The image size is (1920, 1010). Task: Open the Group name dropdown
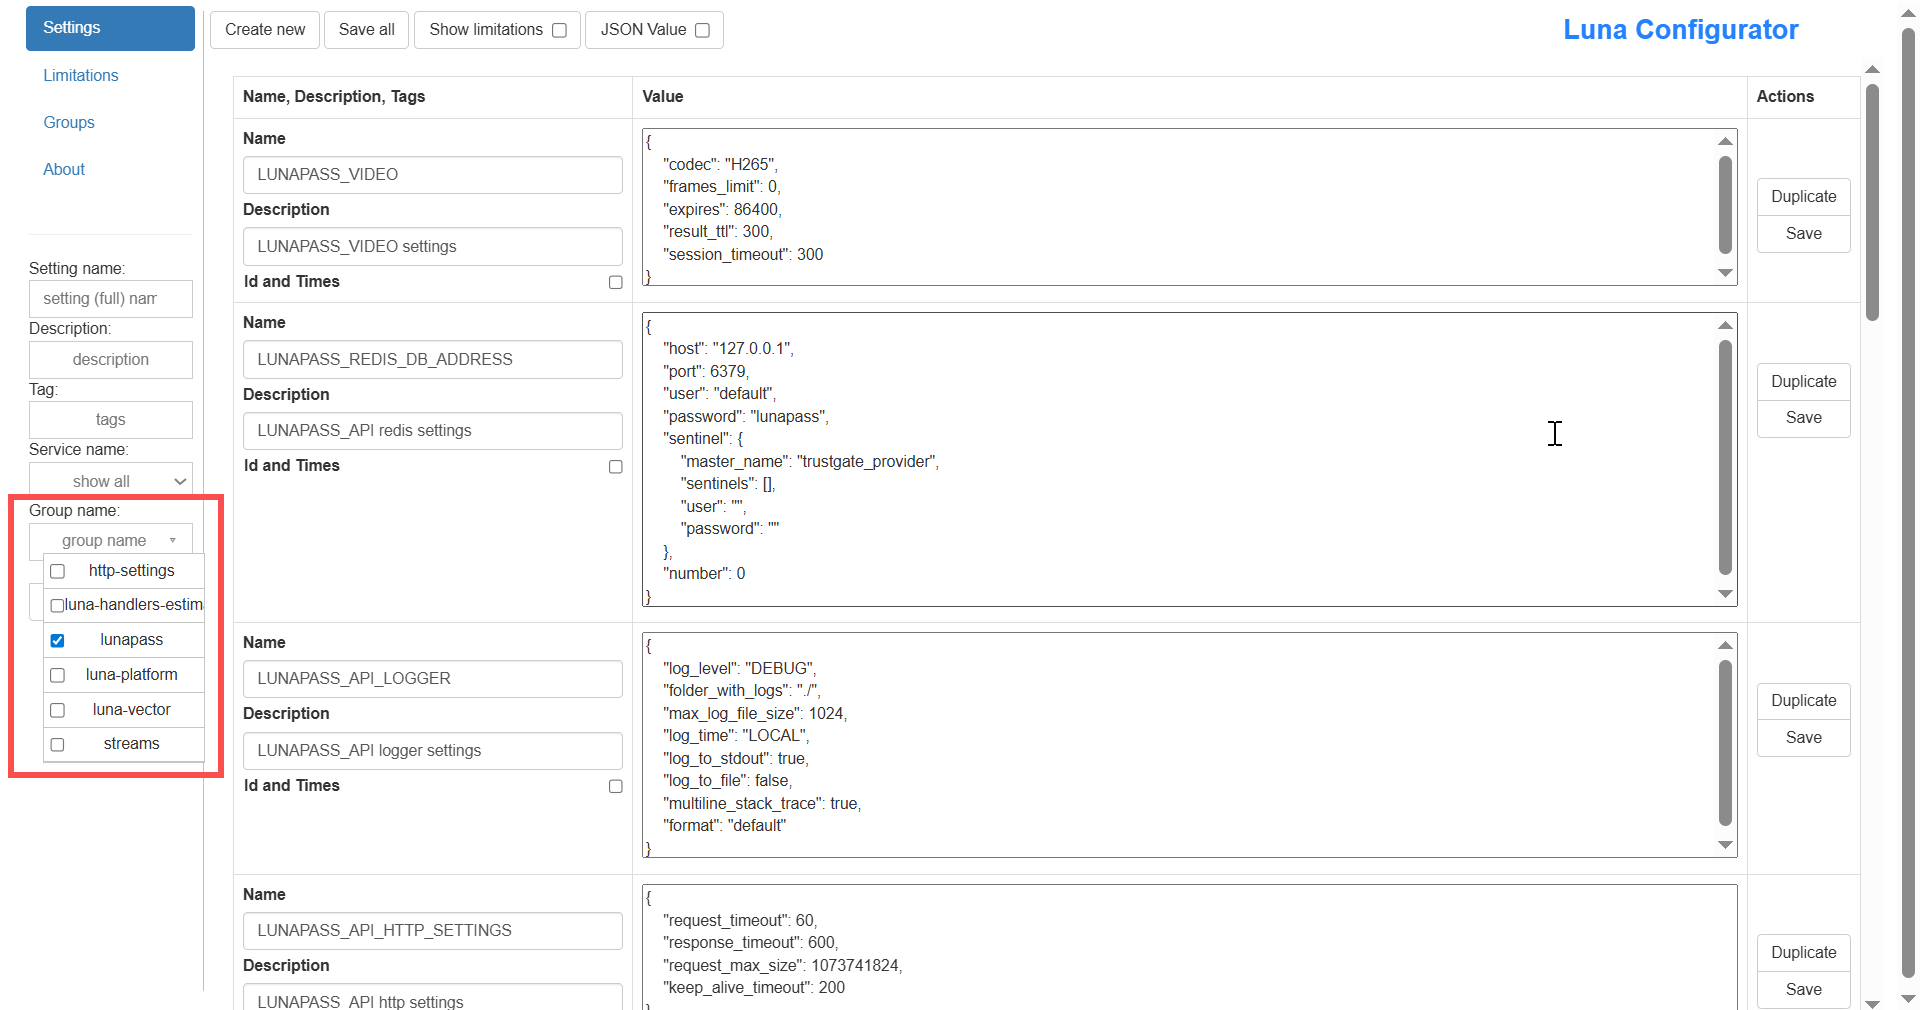[110, 540]
